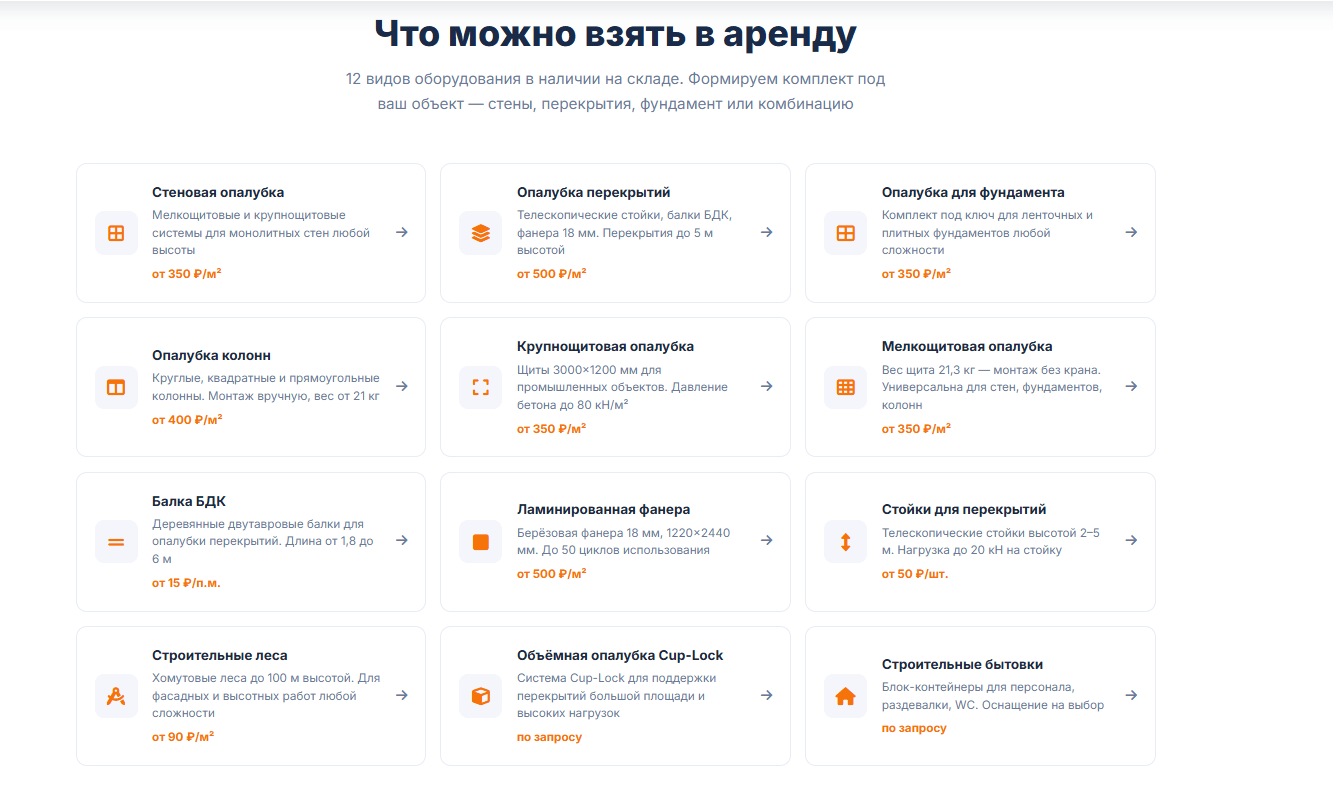Viewport: 1333px width, 811px height.
Task: Click the arrow on the Опалубка перекрытий card
Action: 767,232
